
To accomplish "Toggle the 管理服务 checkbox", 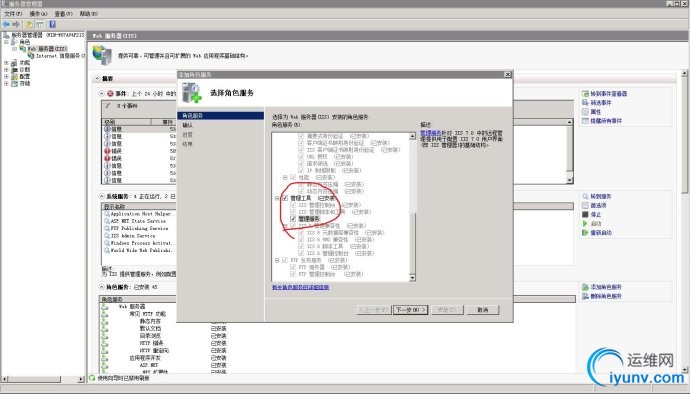I will [293, 219].
